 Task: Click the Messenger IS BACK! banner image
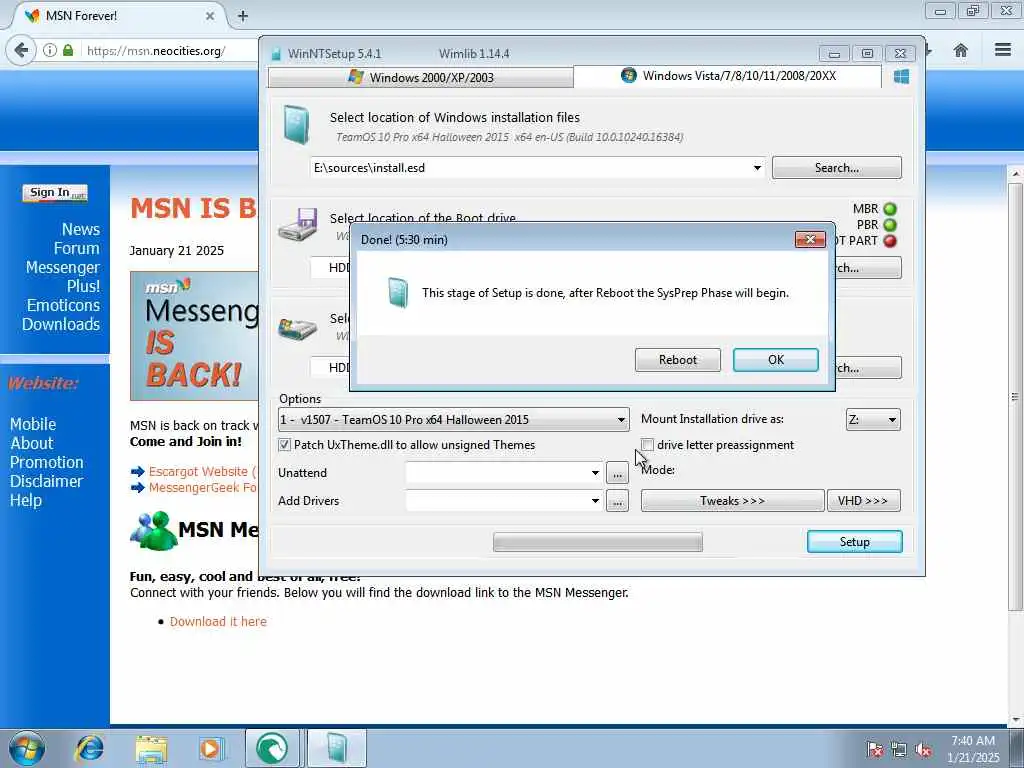pyautogui.click(x=194, y=336)
